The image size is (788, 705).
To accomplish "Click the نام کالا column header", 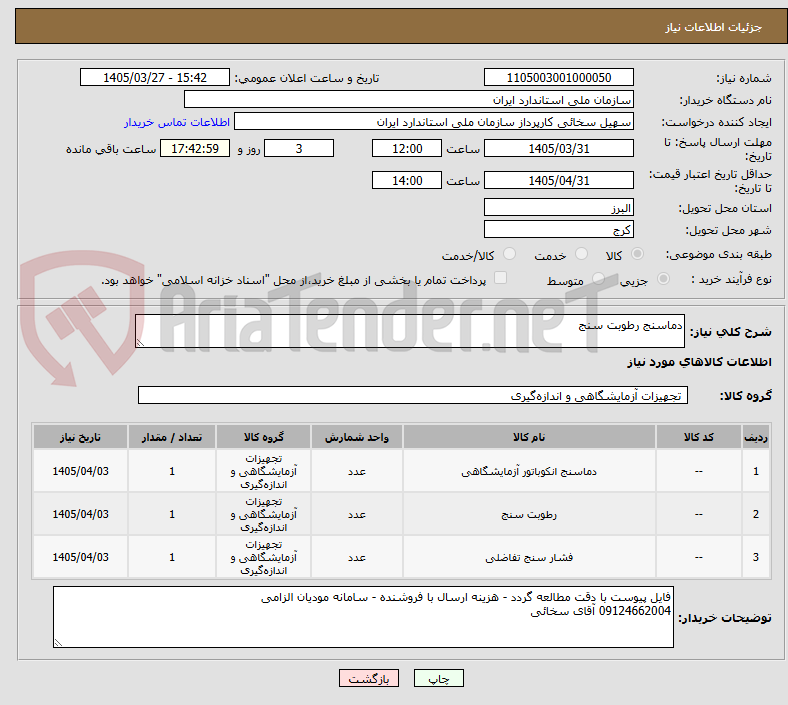I will click(x=529, y=437).
